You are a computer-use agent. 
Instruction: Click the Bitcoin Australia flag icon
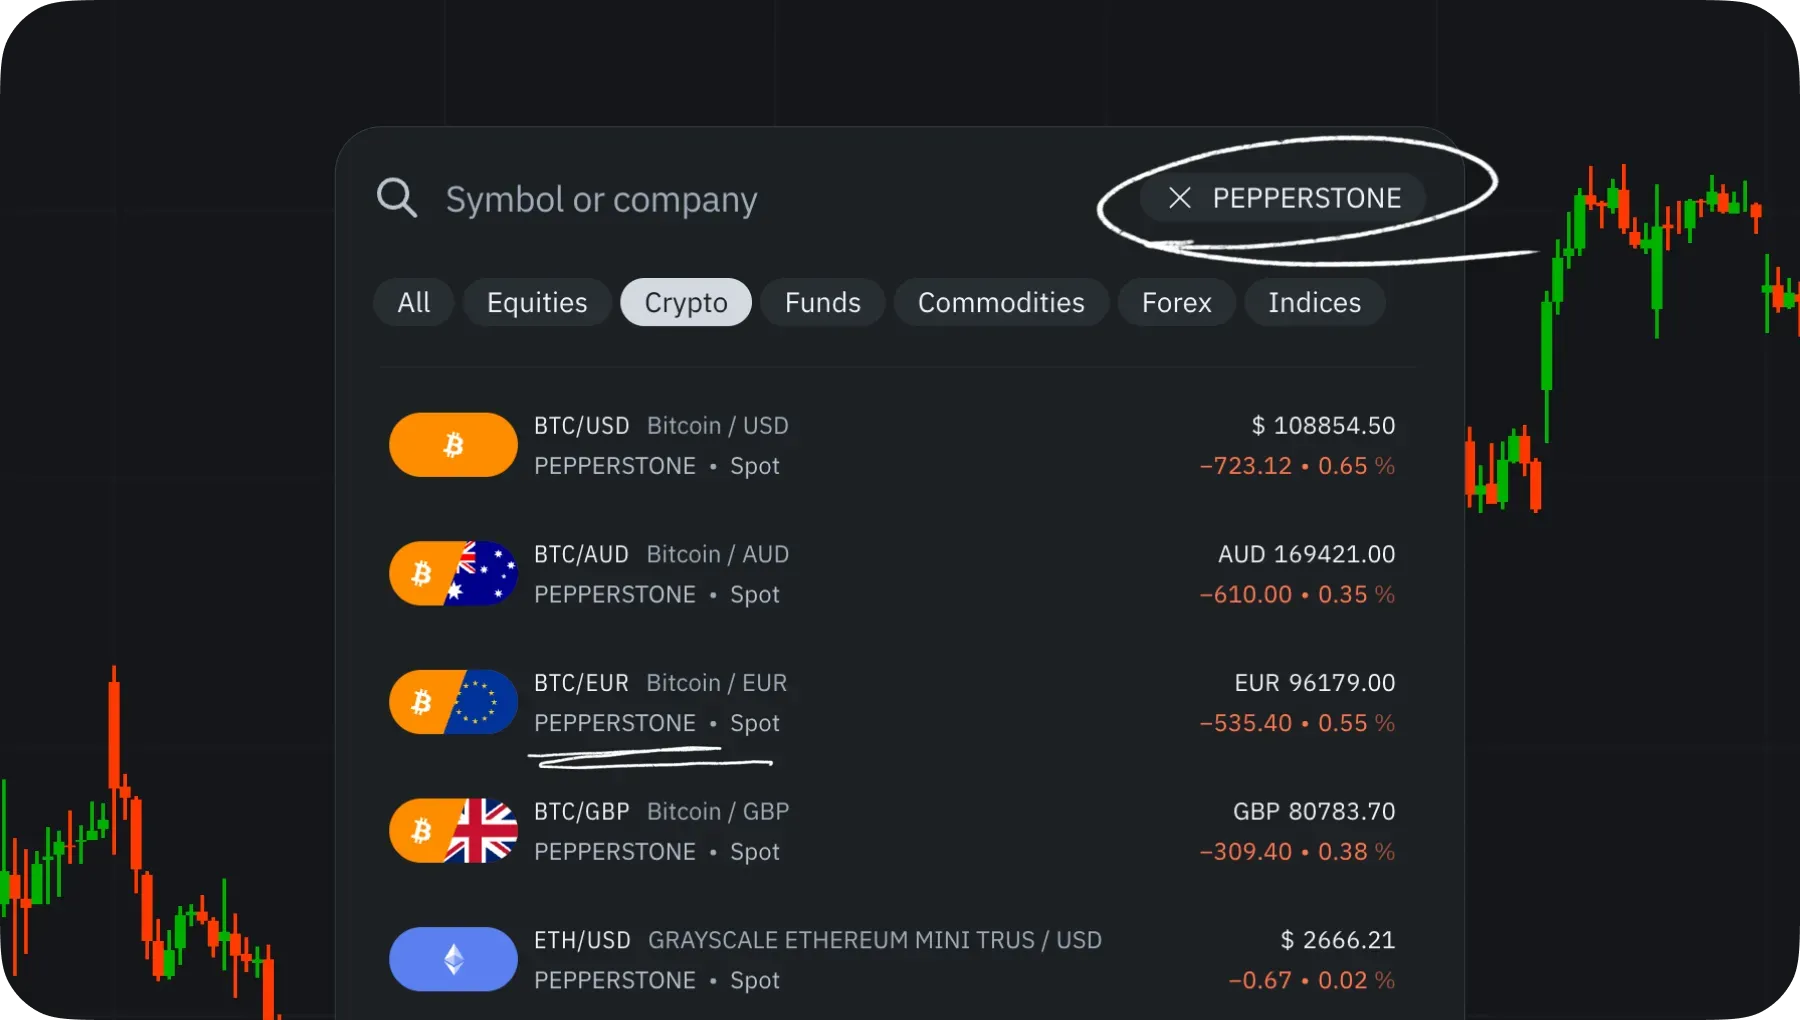coord(453,574)
